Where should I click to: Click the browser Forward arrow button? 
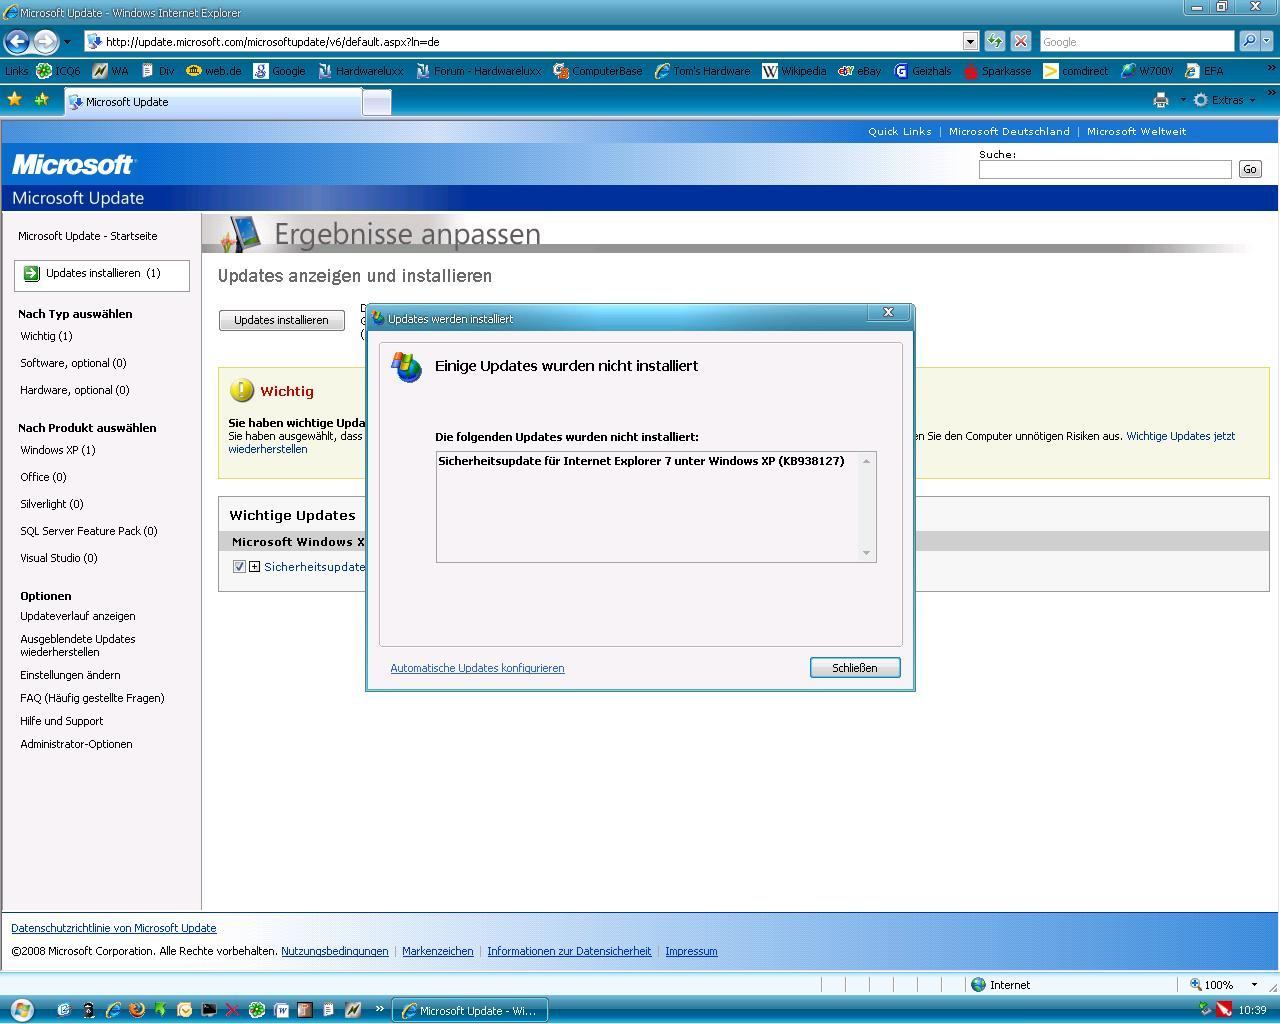tap(45, 41)
